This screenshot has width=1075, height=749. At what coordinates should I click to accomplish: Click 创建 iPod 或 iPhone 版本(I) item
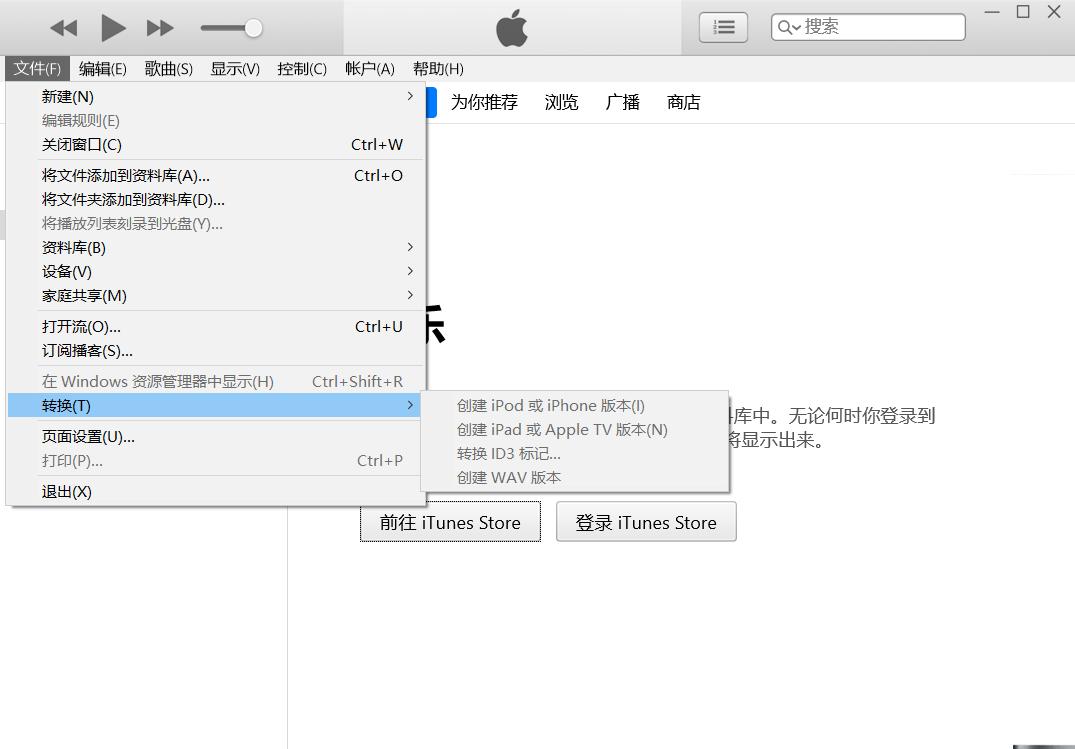point(575,405)
